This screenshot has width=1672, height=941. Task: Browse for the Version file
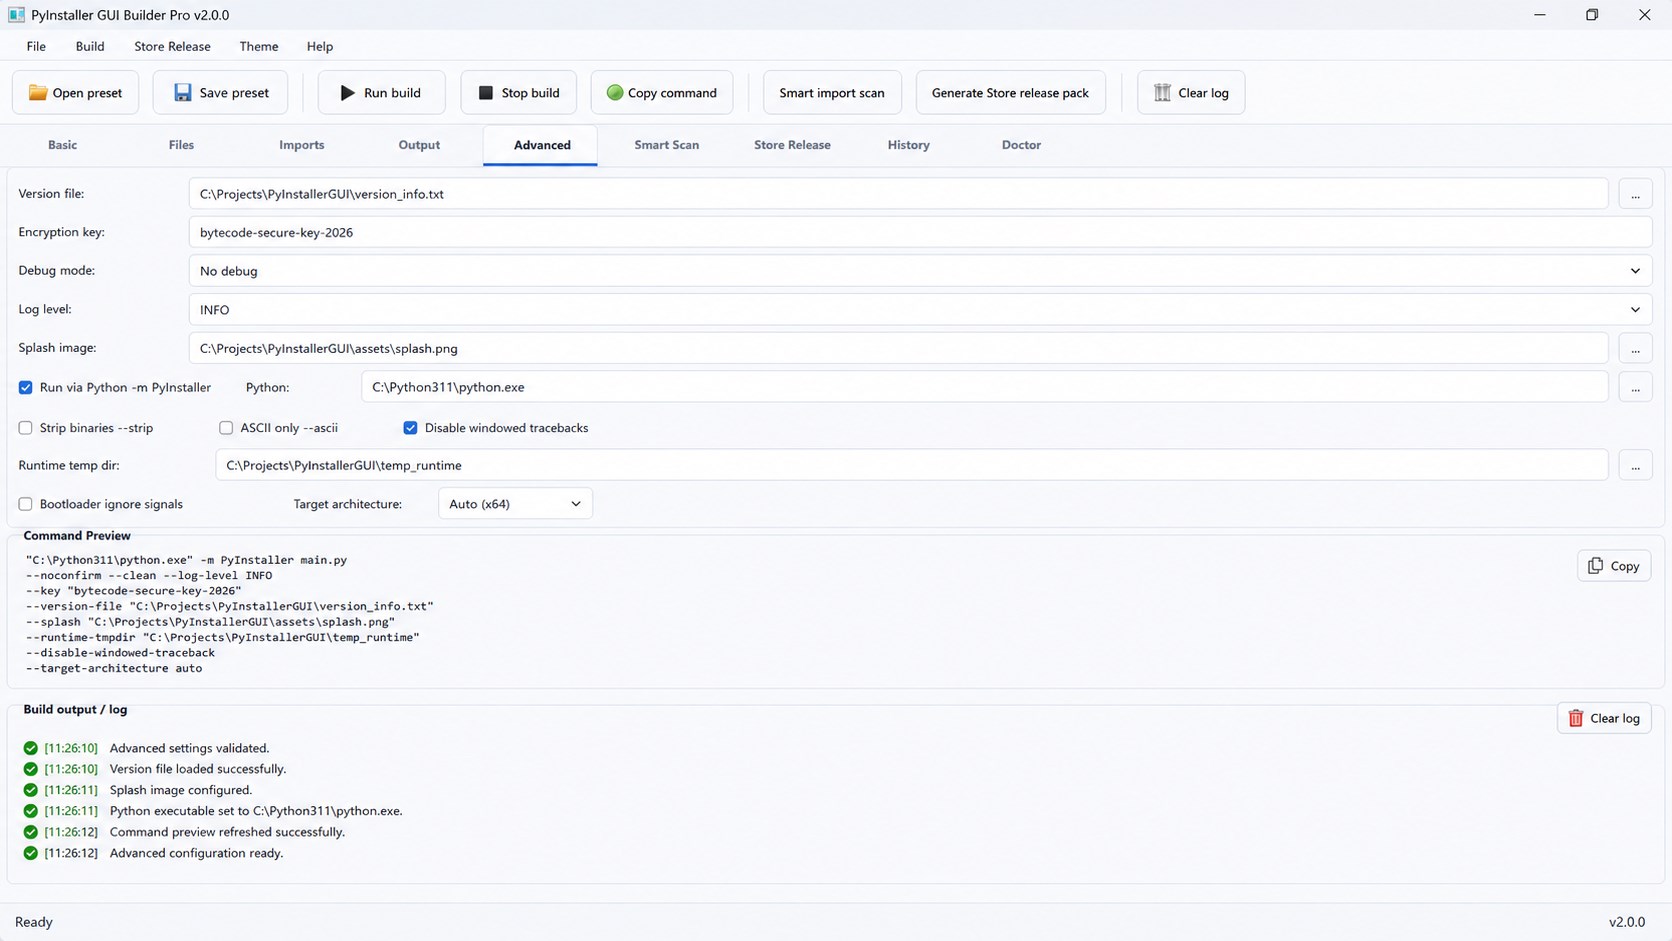click(x=1635, y=194)
